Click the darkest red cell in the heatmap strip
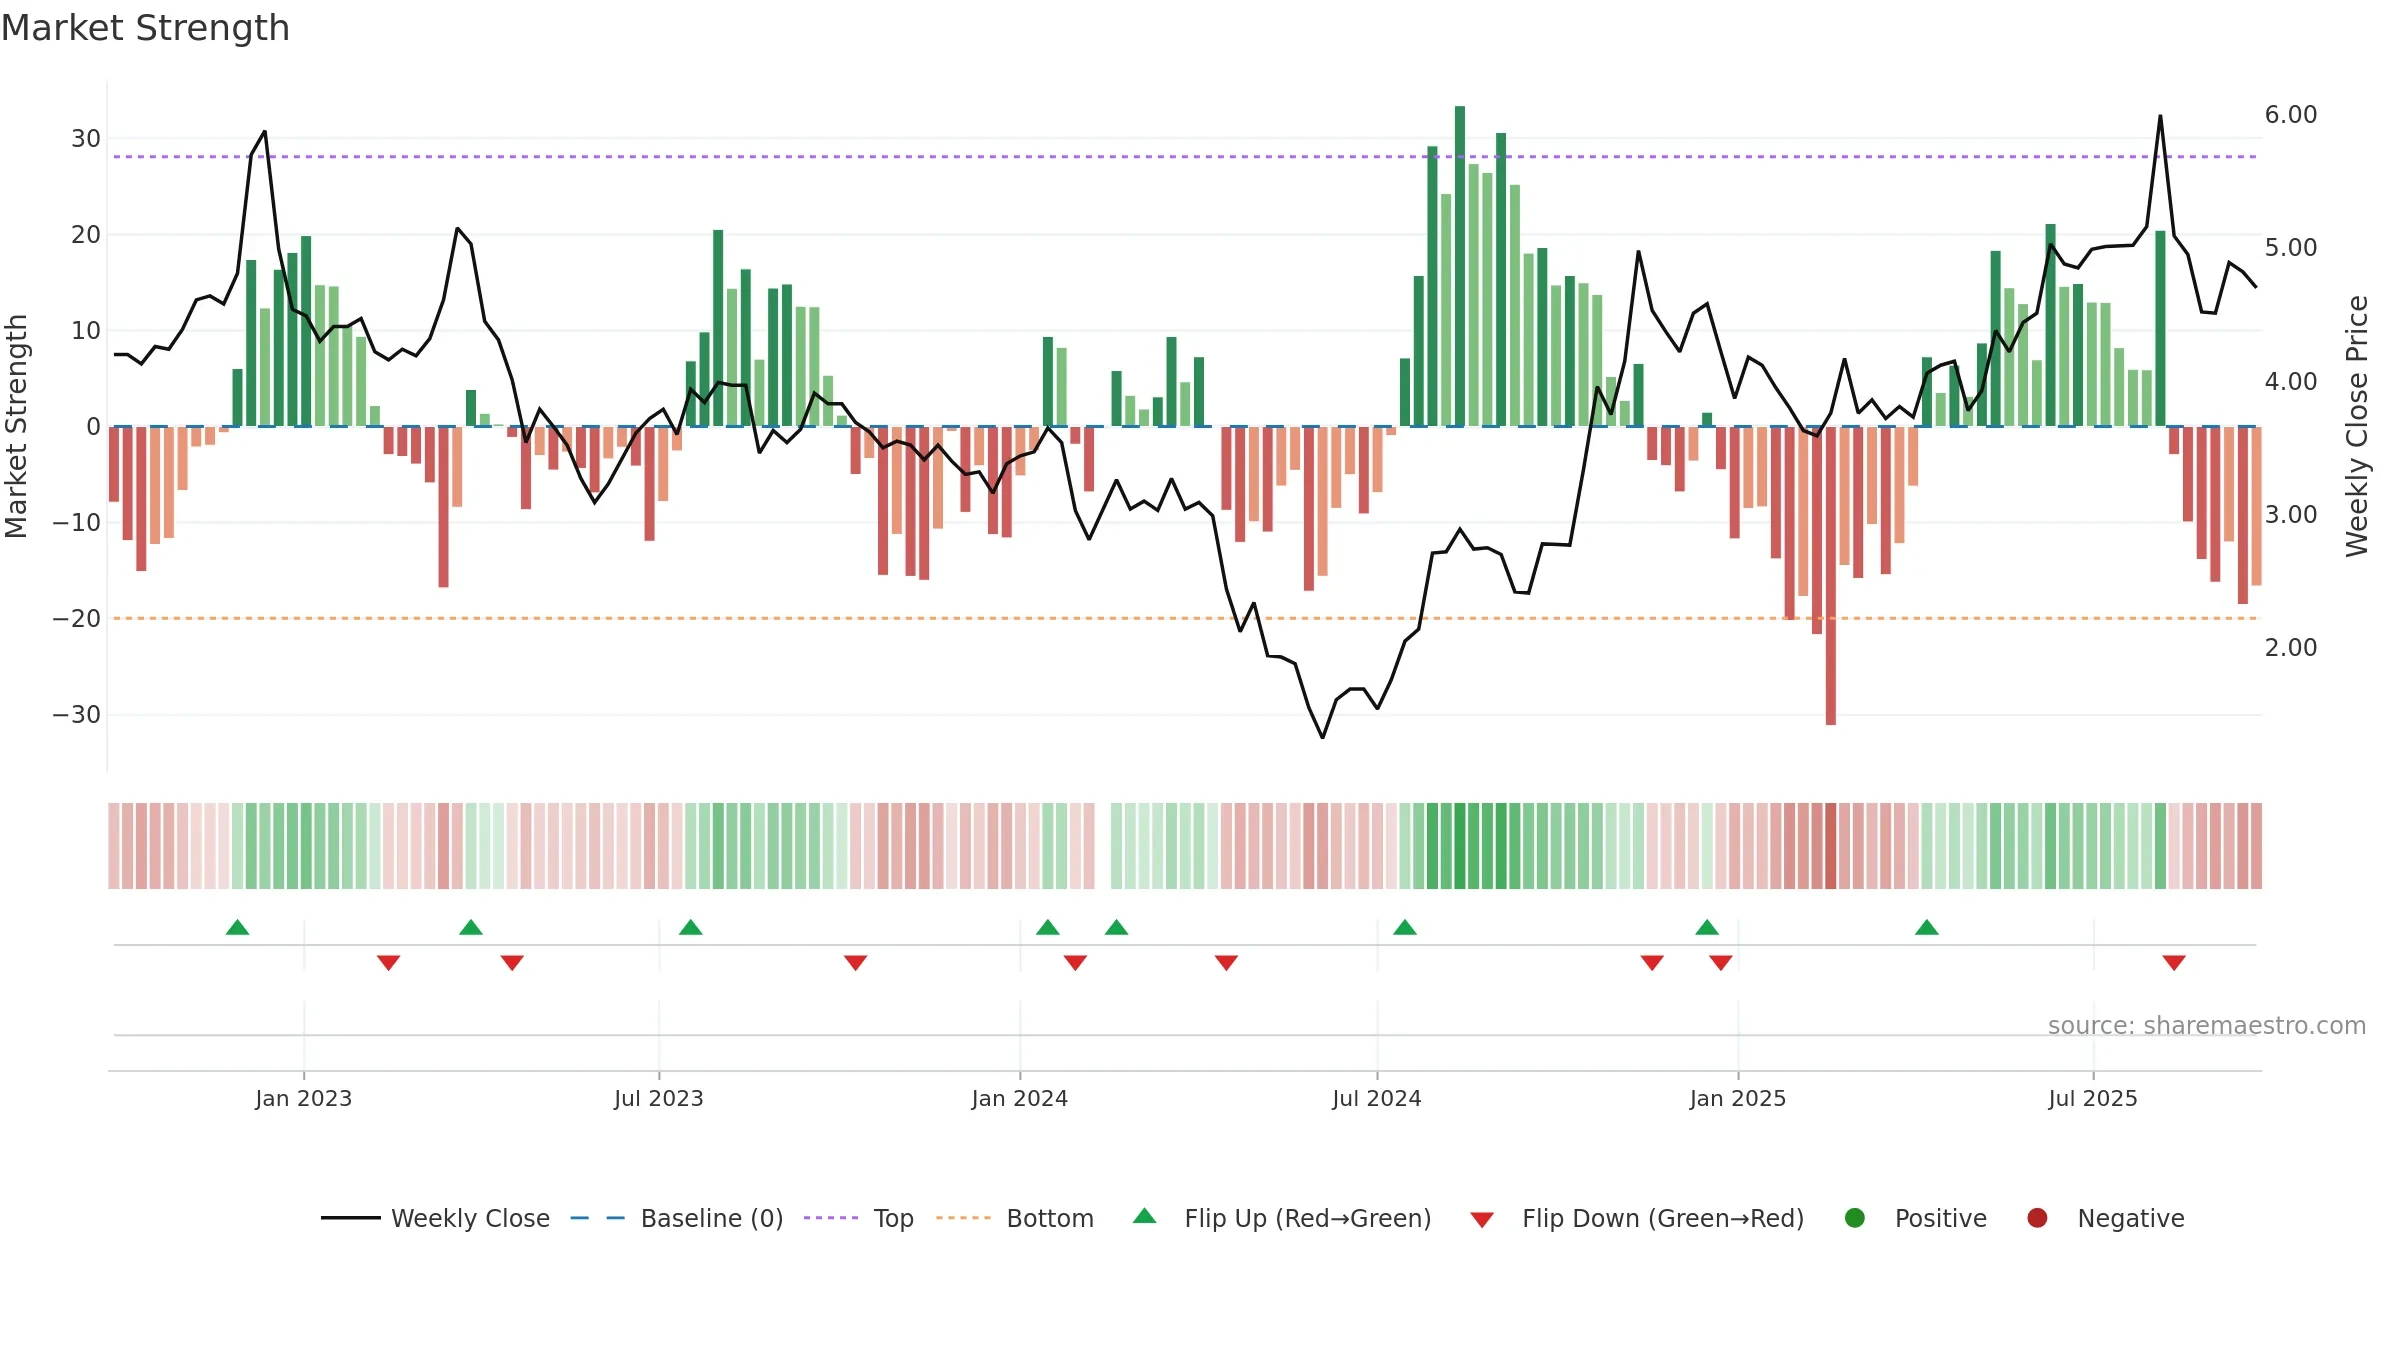The image size is (2400, 1350). [x=1831, y=845]
